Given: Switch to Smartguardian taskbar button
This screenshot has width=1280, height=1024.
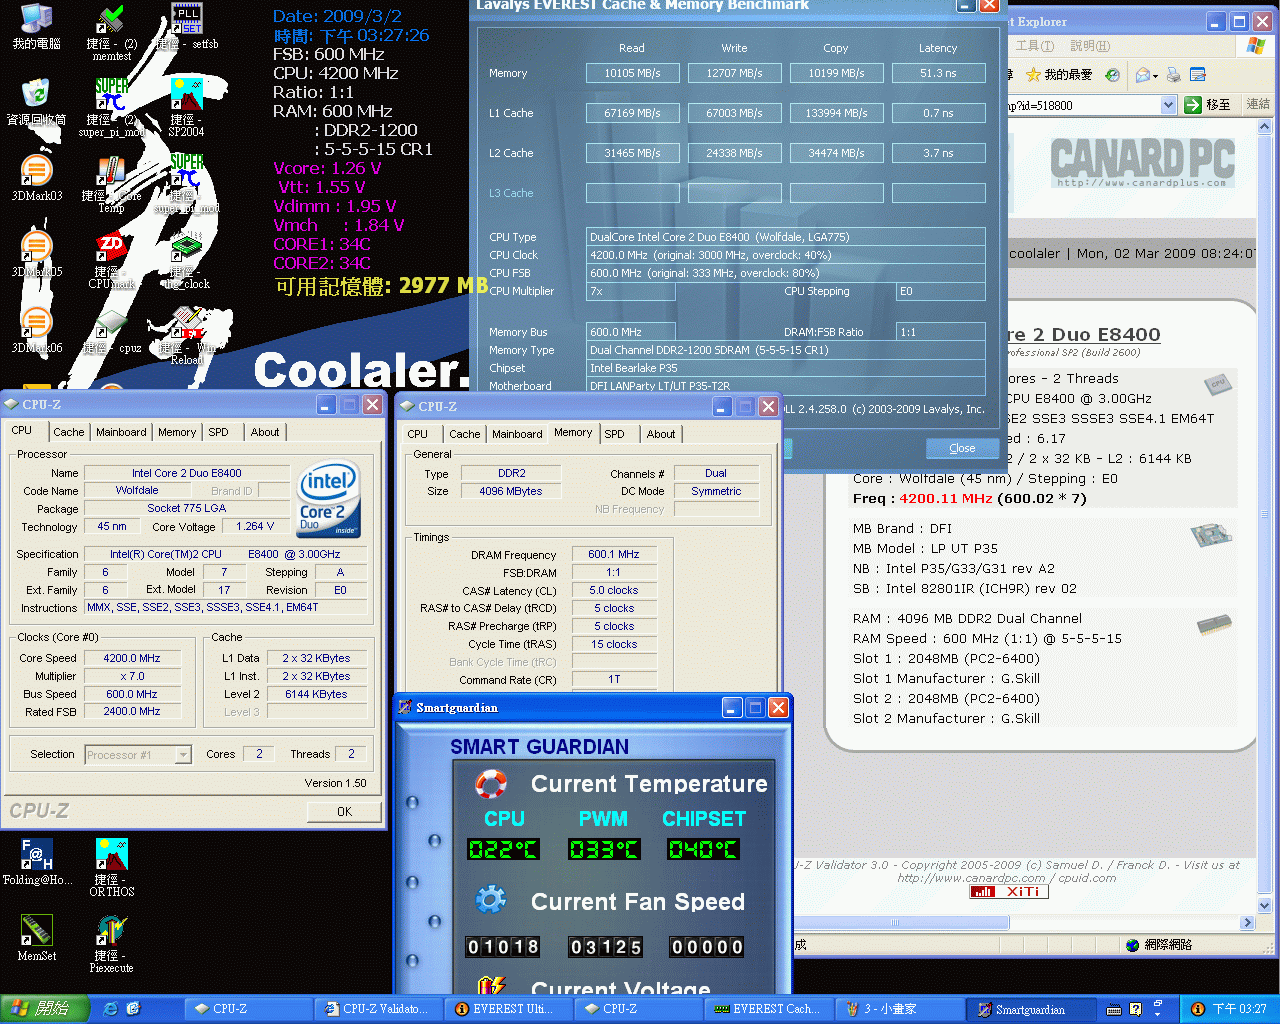Looking at the screenshot, I should [x=1031, y=1009].
